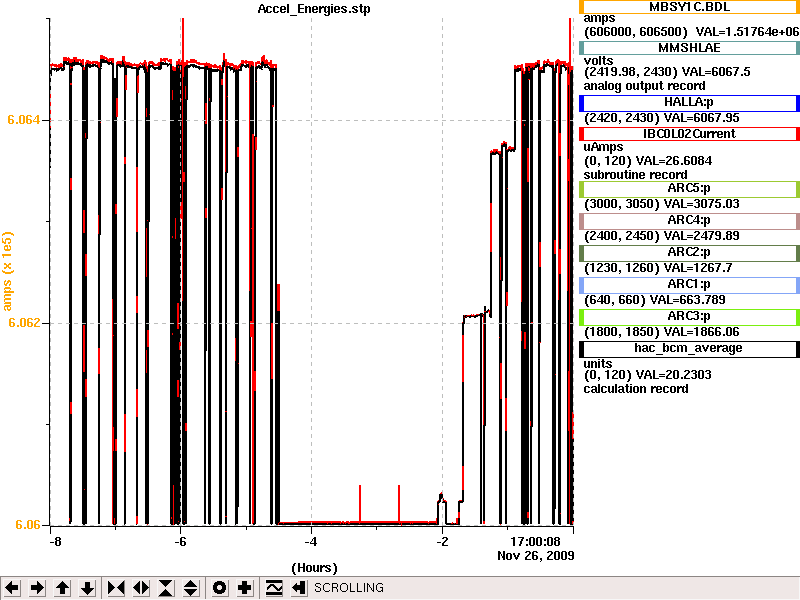Select the MMSHLAE curve legend
Screen dimensions: 800x600
(689, 48)
